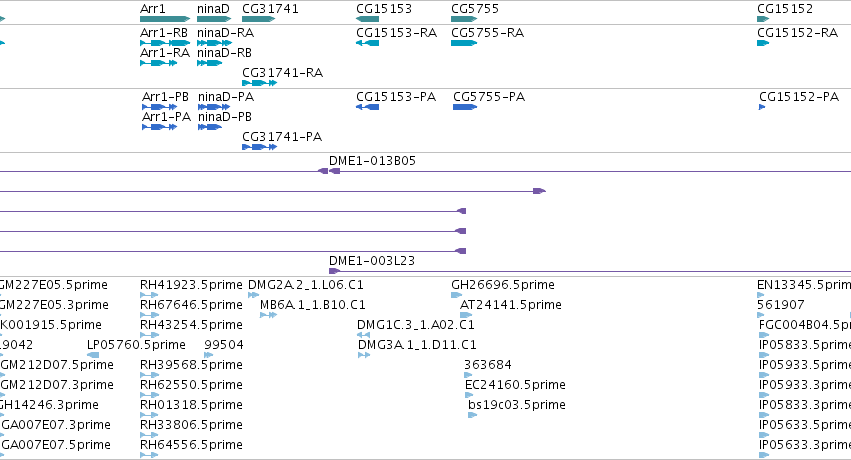Screen dimensions: 851x460
Task: Select EST RH41923.5prime
Action: click(191, 285)
